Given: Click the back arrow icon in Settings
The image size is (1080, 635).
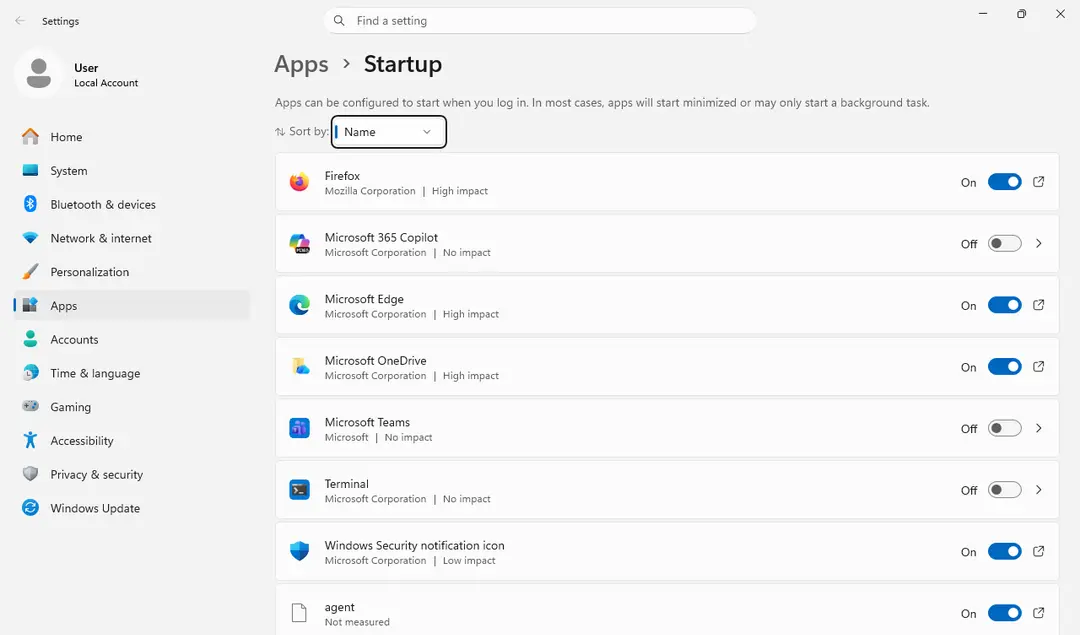Looking at the screenshot, I should coord(20,21).
